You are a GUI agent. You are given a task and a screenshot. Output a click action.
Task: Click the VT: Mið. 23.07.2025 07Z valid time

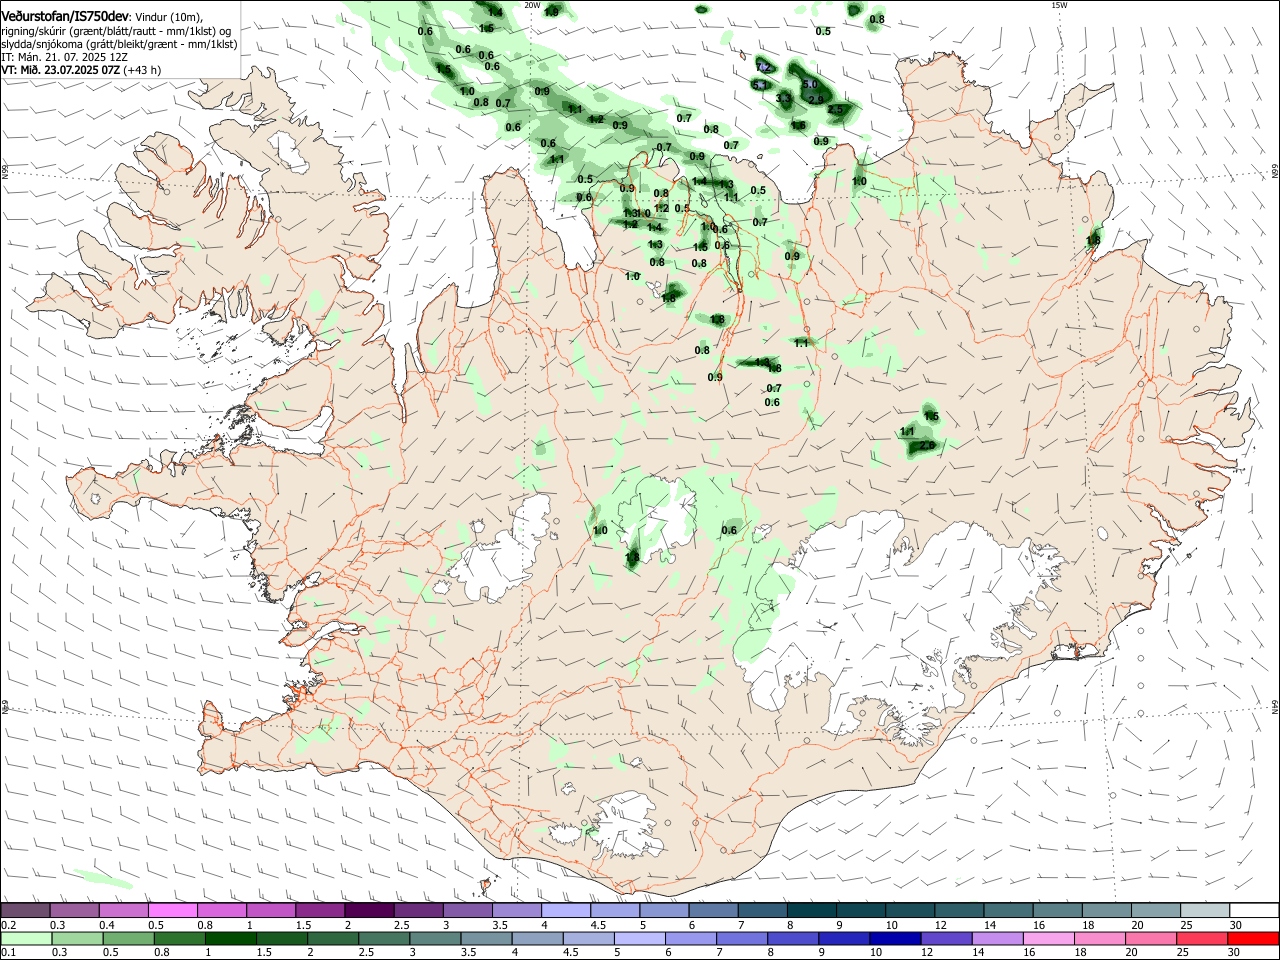pos(61,70)
